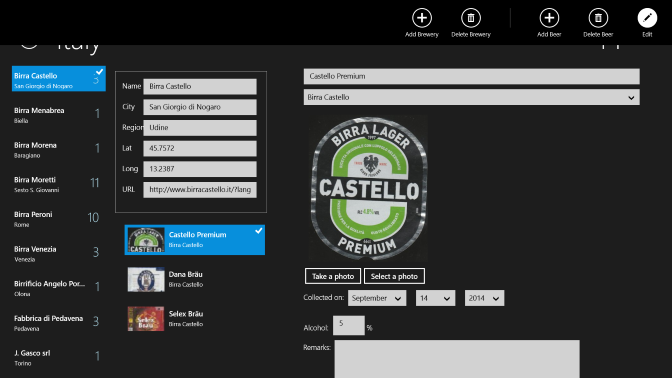Click the large Castello Premium label image
Image resolution: width=672 pixels, height=378 pixels.
click(368, 189)
